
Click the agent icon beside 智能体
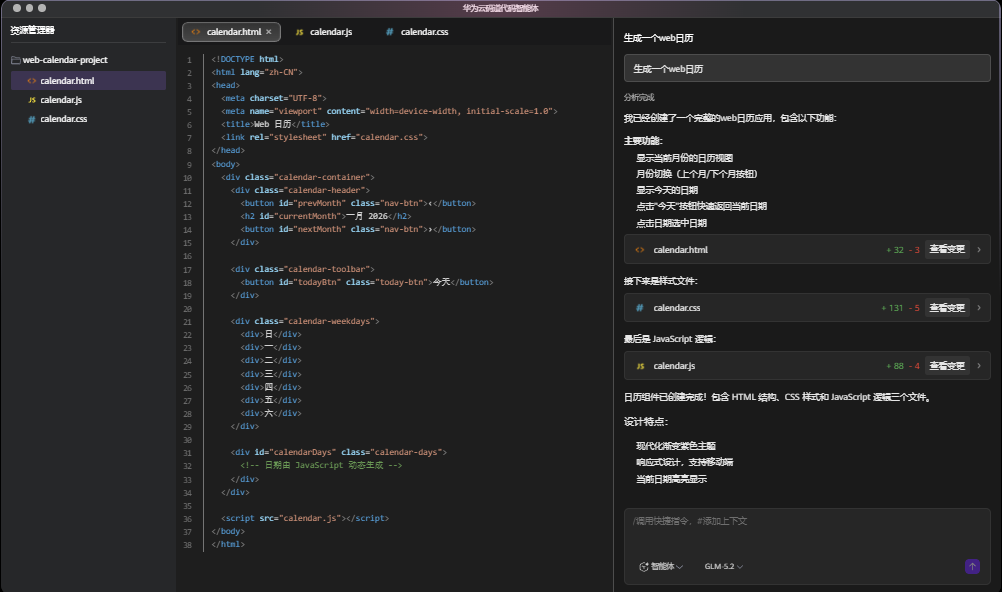click(x=644, y=566)
